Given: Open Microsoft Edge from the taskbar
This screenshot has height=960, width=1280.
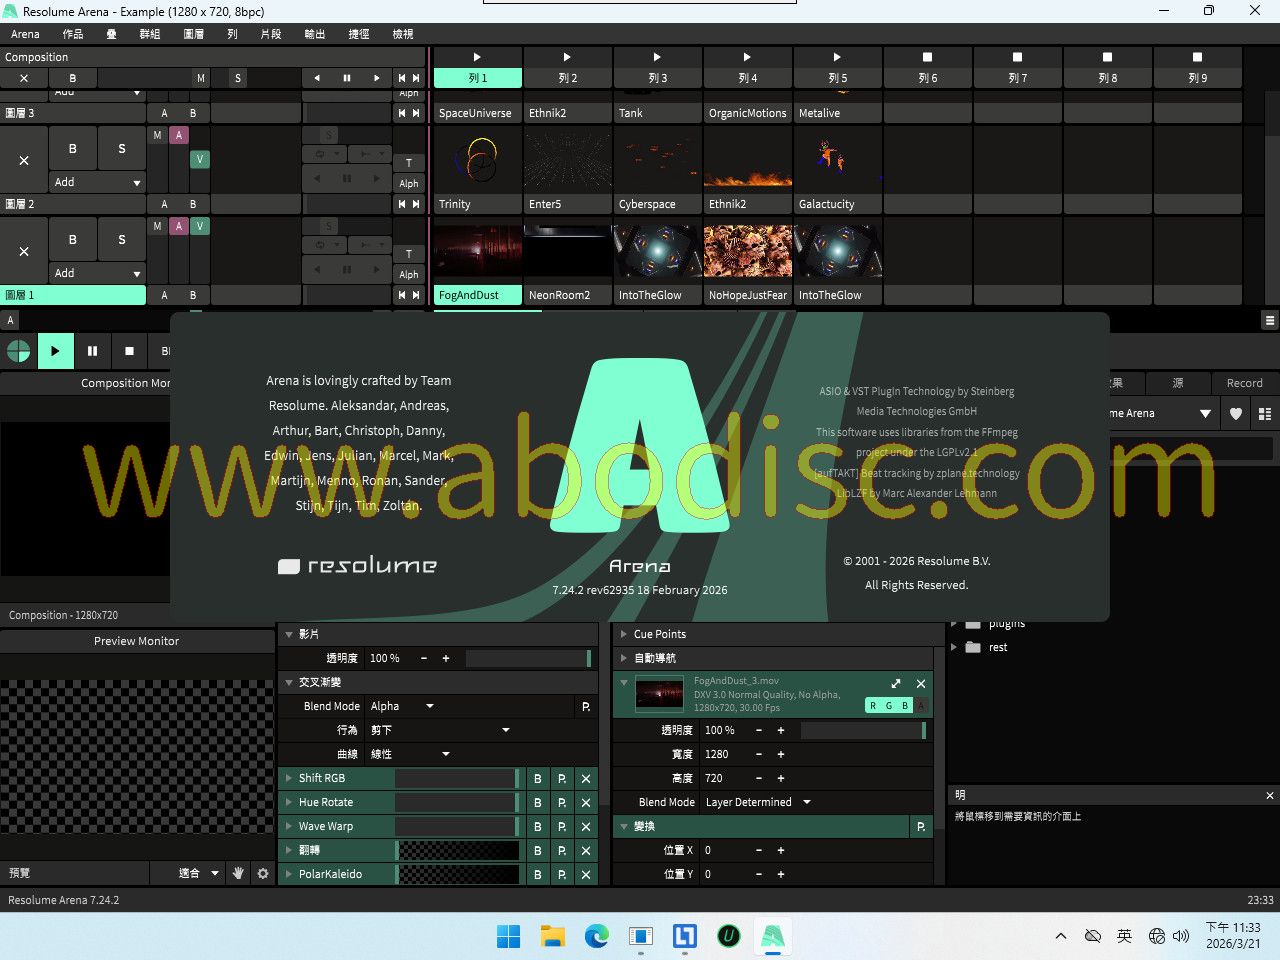Looking at the screenshot, I should pos(597,936).
